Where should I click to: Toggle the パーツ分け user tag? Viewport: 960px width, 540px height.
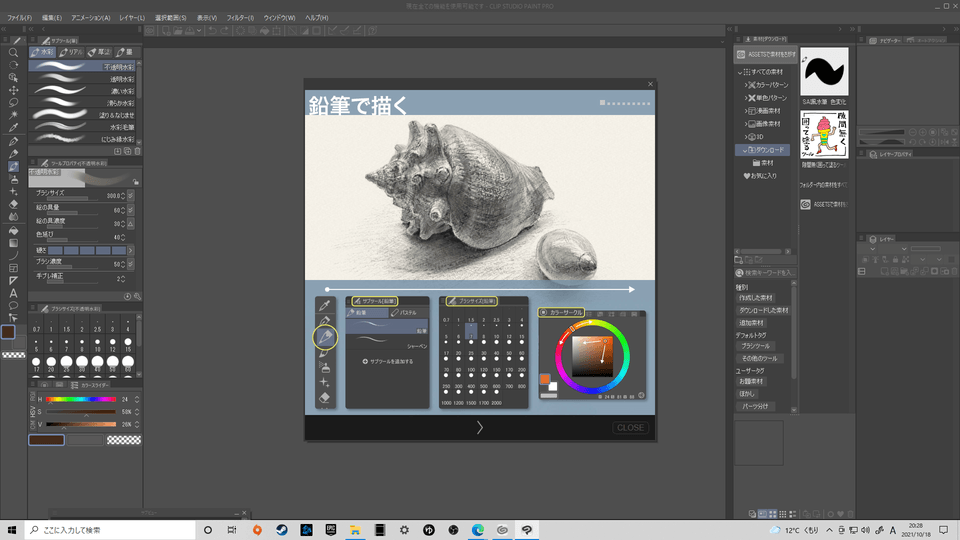click(756, 406)
